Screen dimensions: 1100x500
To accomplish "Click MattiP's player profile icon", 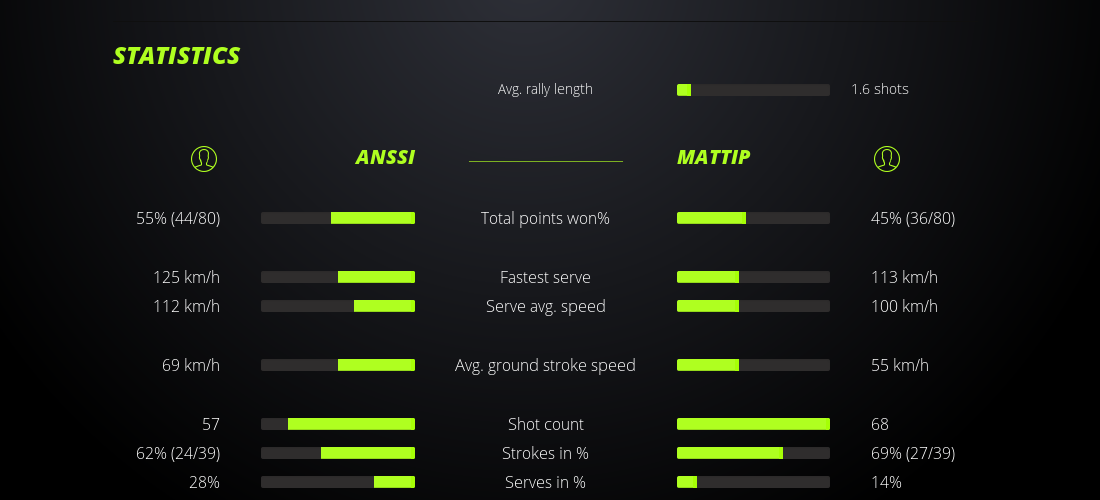I will pos(887,158).
